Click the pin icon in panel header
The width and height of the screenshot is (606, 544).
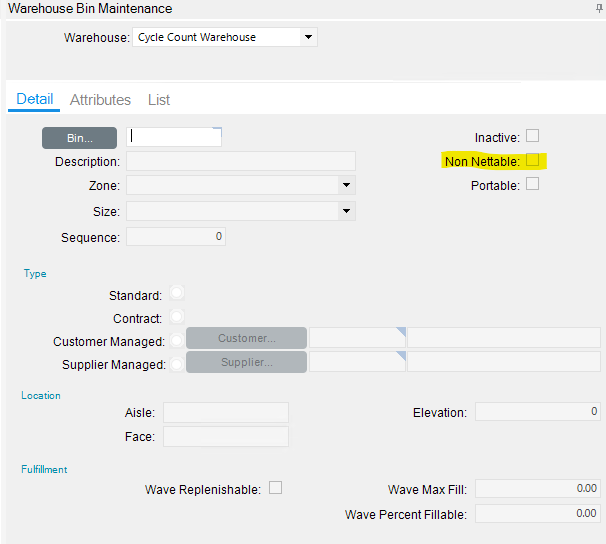pyautogui.click(x=599, y=8)
